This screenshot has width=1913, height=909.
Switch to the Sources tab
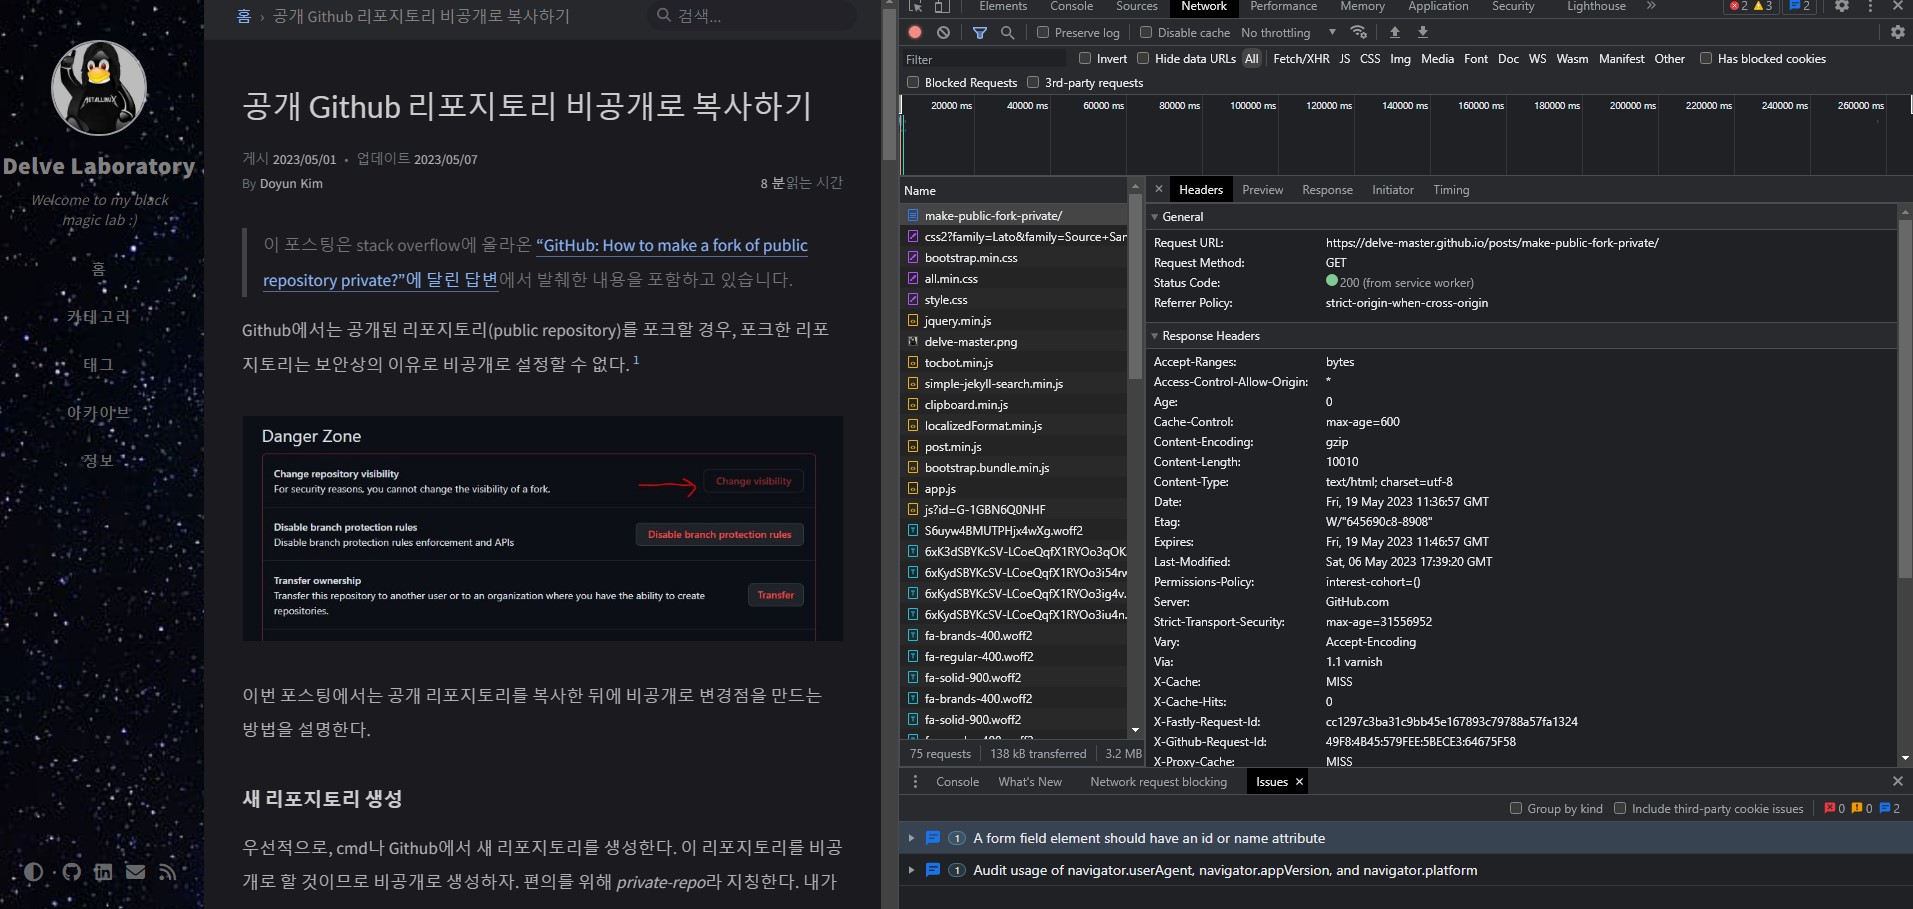1137,6
